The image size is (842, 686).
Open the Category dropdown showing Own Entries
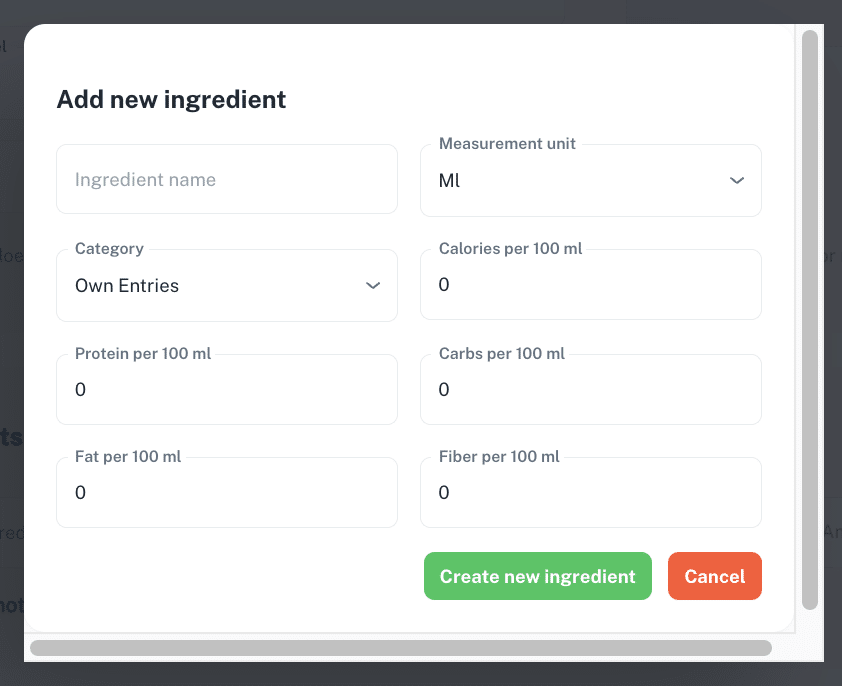point(227,285)
